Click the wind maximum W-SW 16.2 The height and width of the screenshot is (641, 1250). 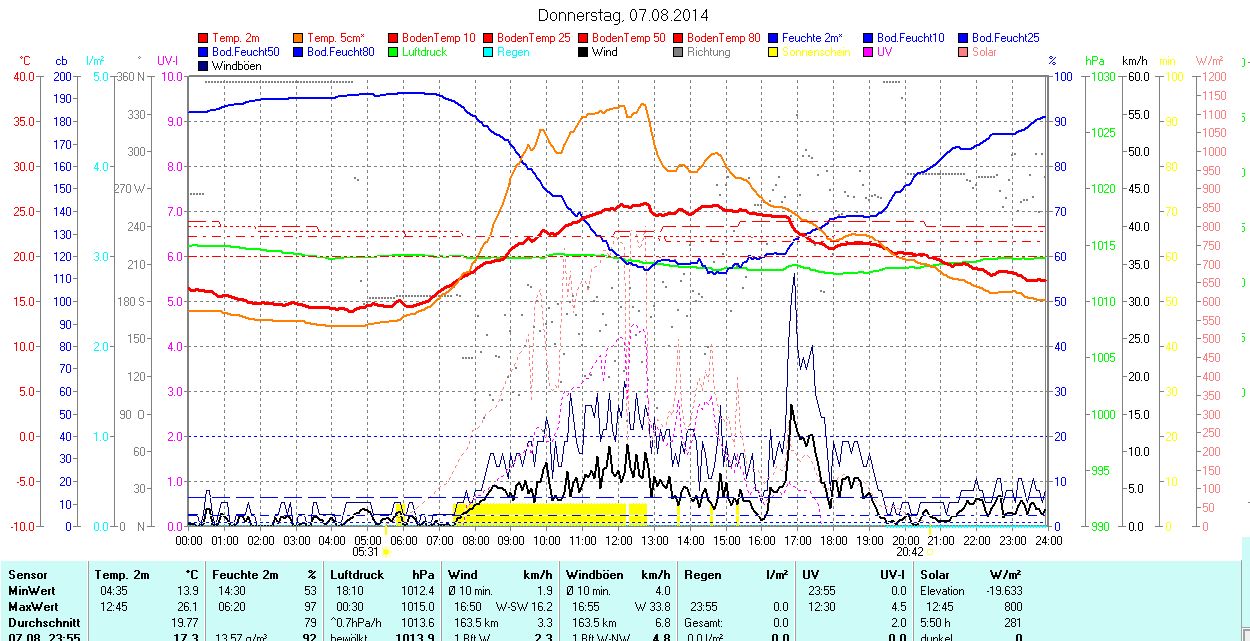pos(525,607)
